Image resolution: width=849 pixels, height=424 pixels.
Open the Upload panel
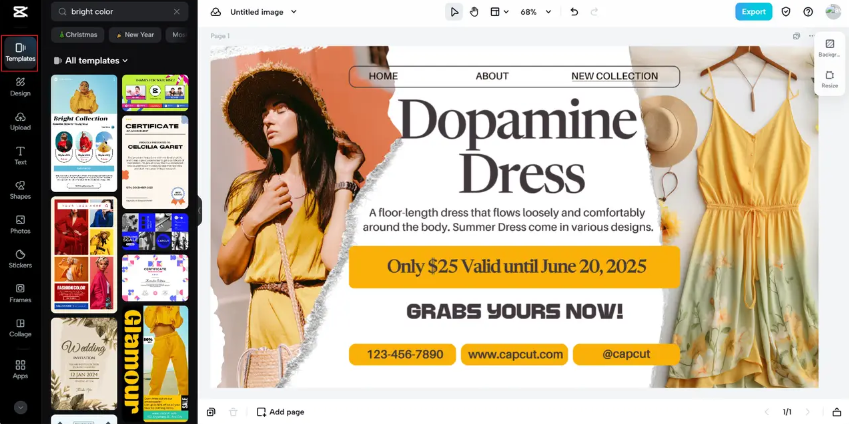coord(20,121)
